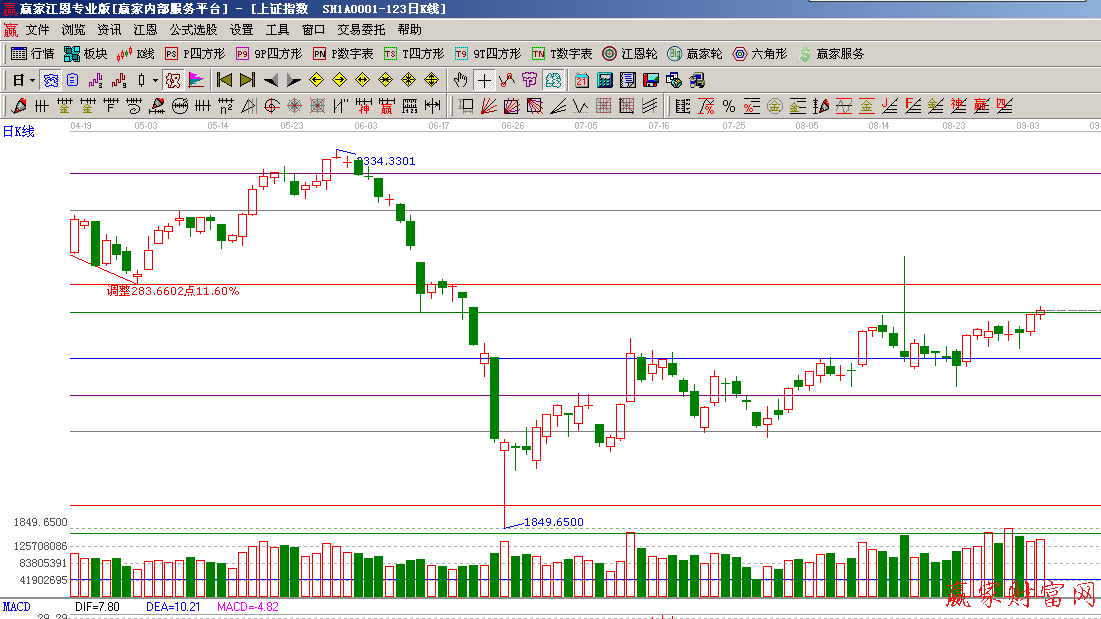The image size is (1101, 619).
Task: Expand the candlestick chart type dropdown arrow
Action: pos(154,80)
